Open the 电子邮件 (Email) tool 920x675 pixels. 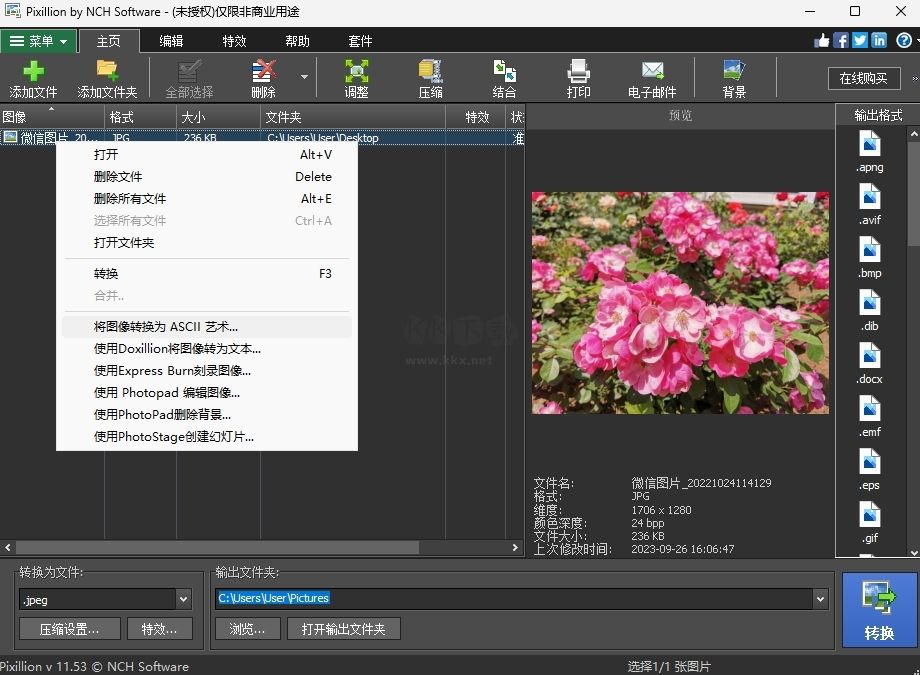652,78
